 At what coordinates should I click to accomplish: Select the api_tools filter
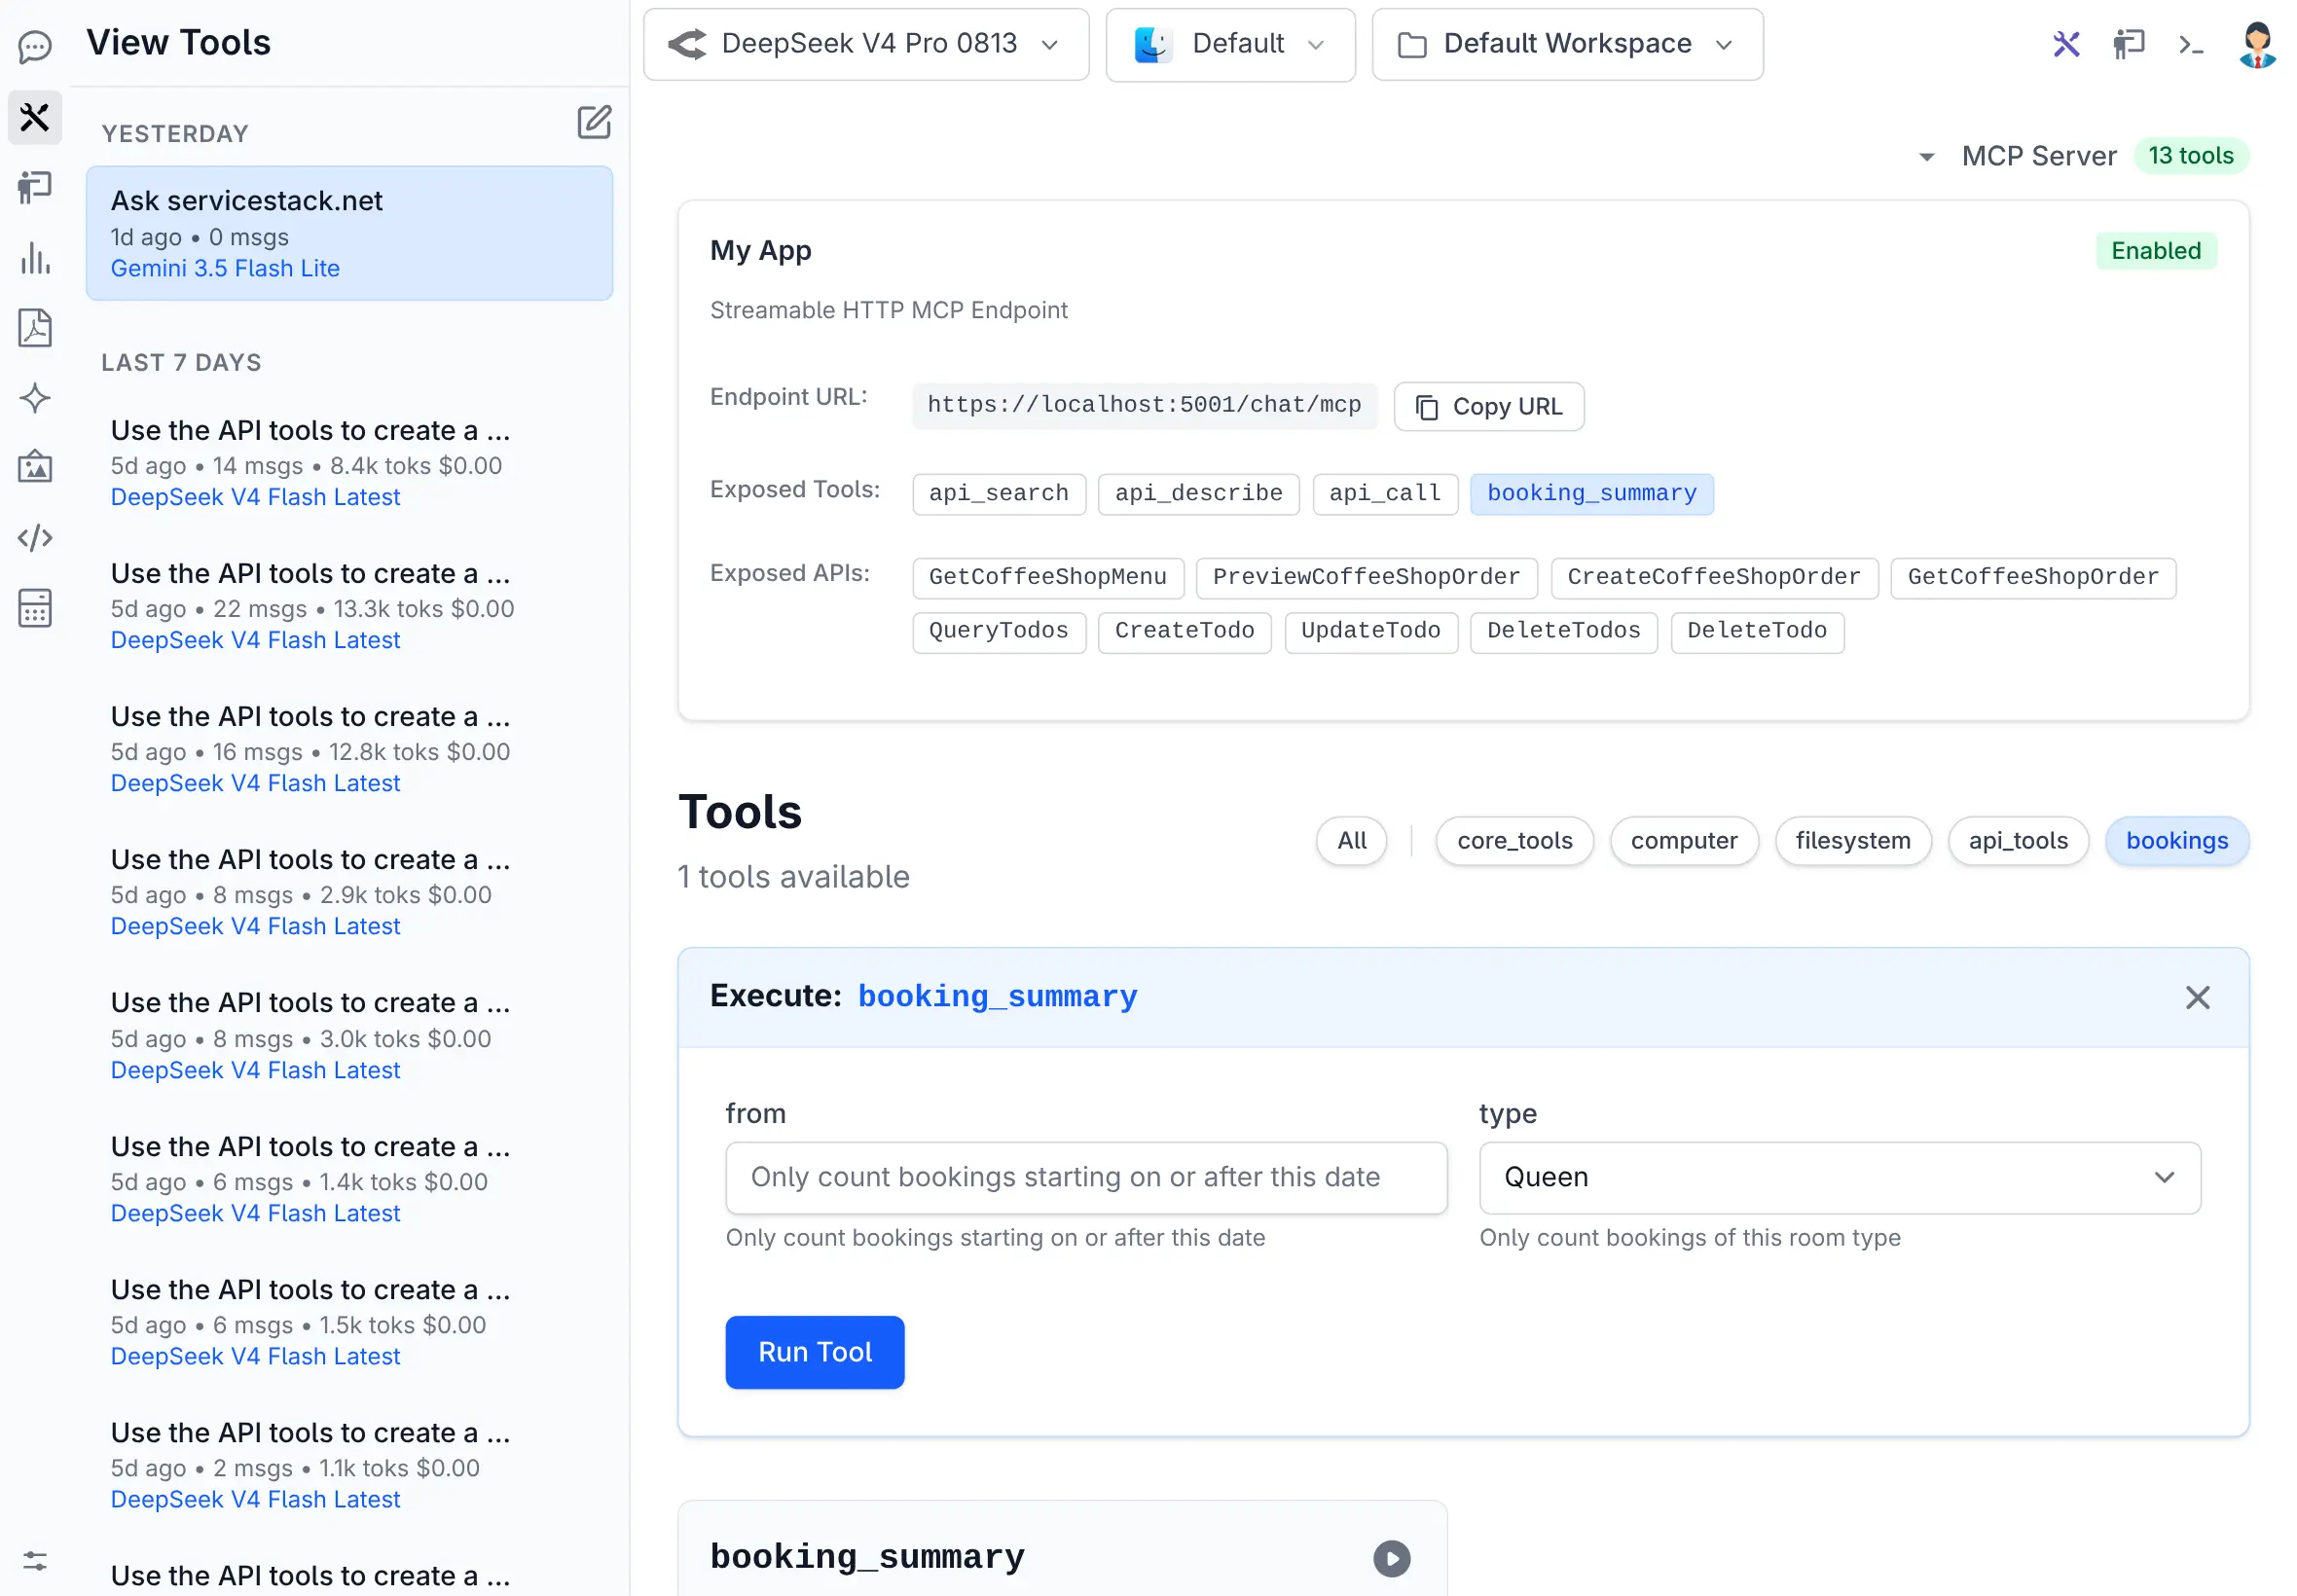[x=2017, y=841]
